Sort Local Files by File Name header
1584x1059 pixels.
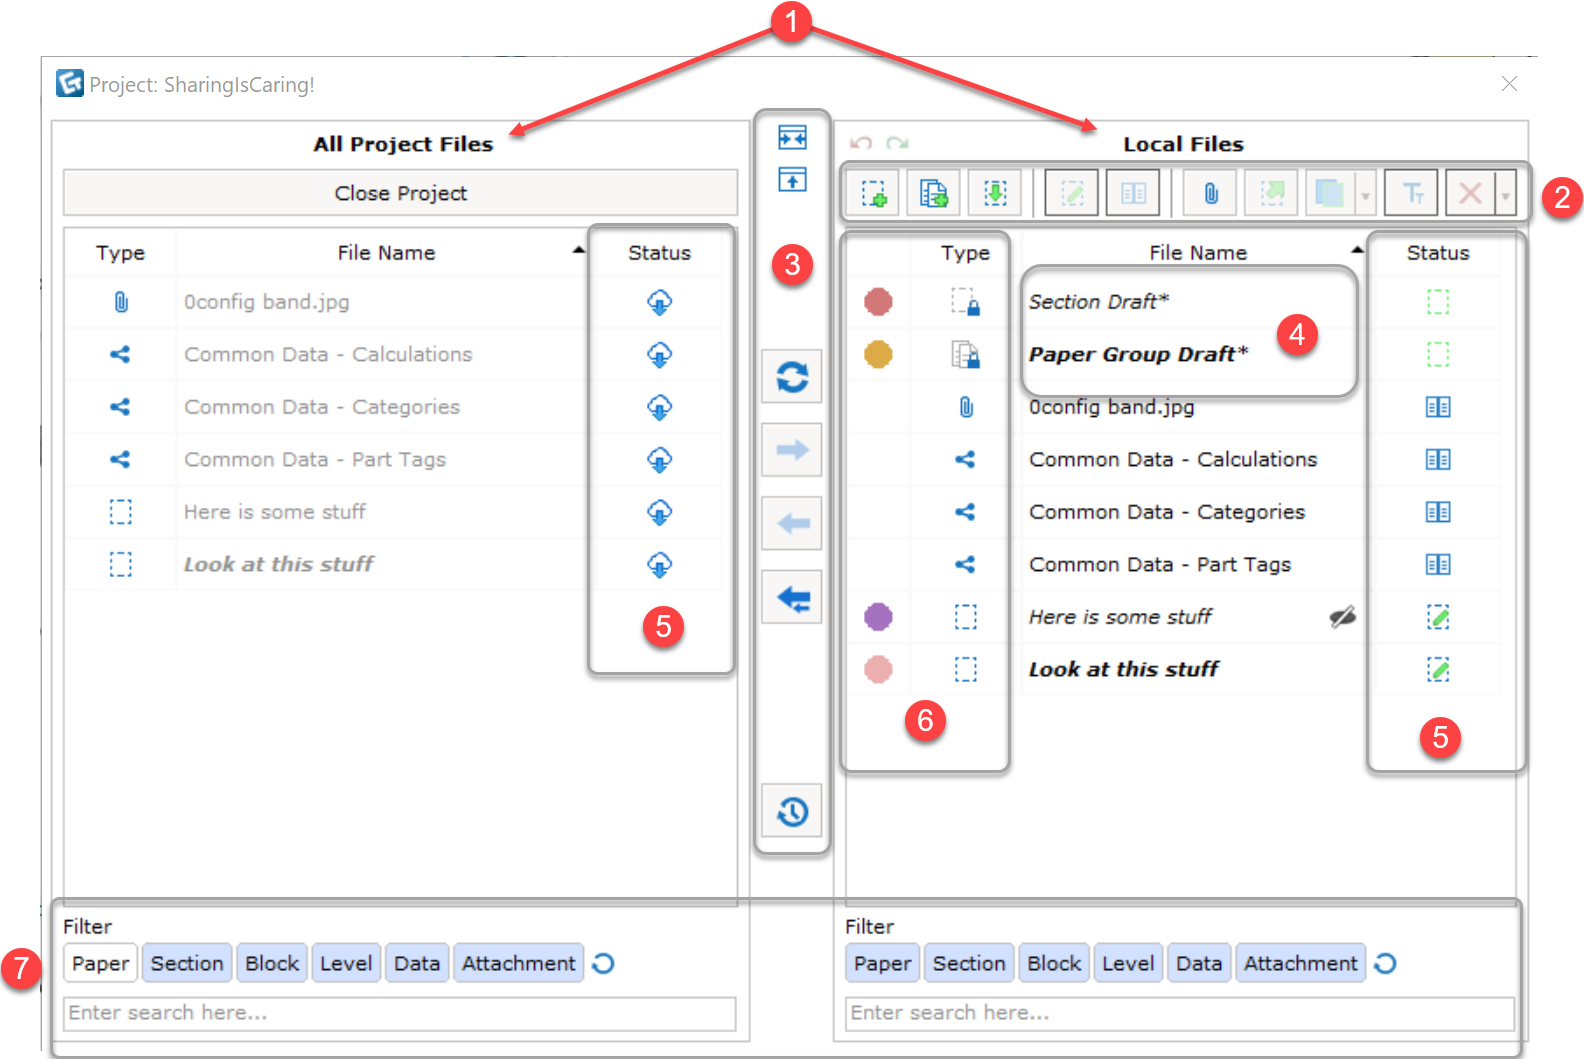1198,253
